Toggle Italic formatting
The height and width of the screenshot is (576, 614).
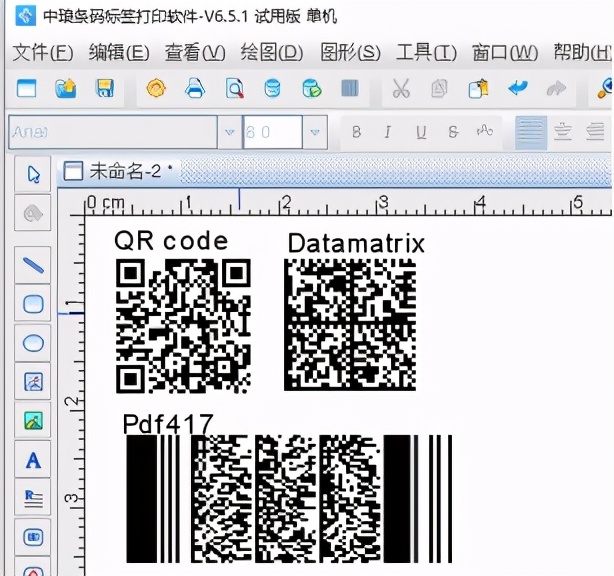(388, 132)
